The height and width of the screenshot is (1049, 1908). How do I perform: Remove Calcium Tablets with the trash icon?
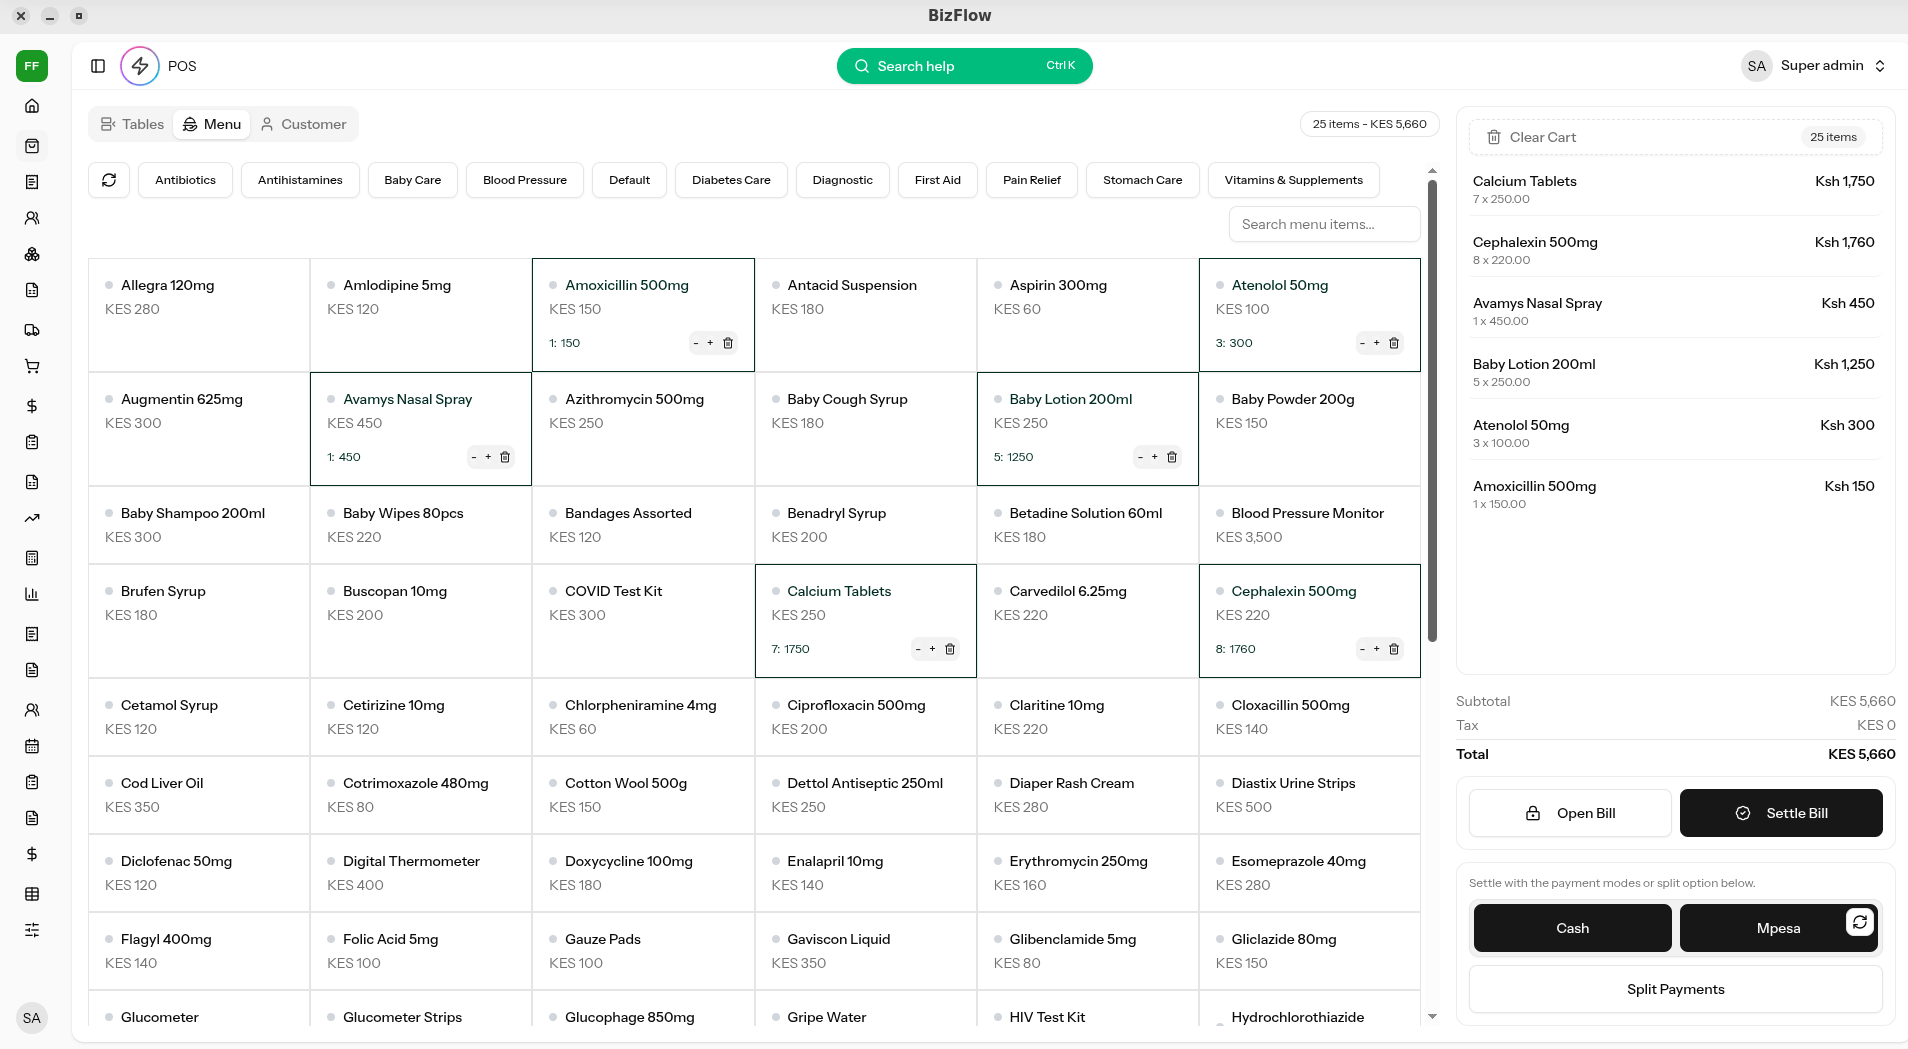[x=950, y=649]
